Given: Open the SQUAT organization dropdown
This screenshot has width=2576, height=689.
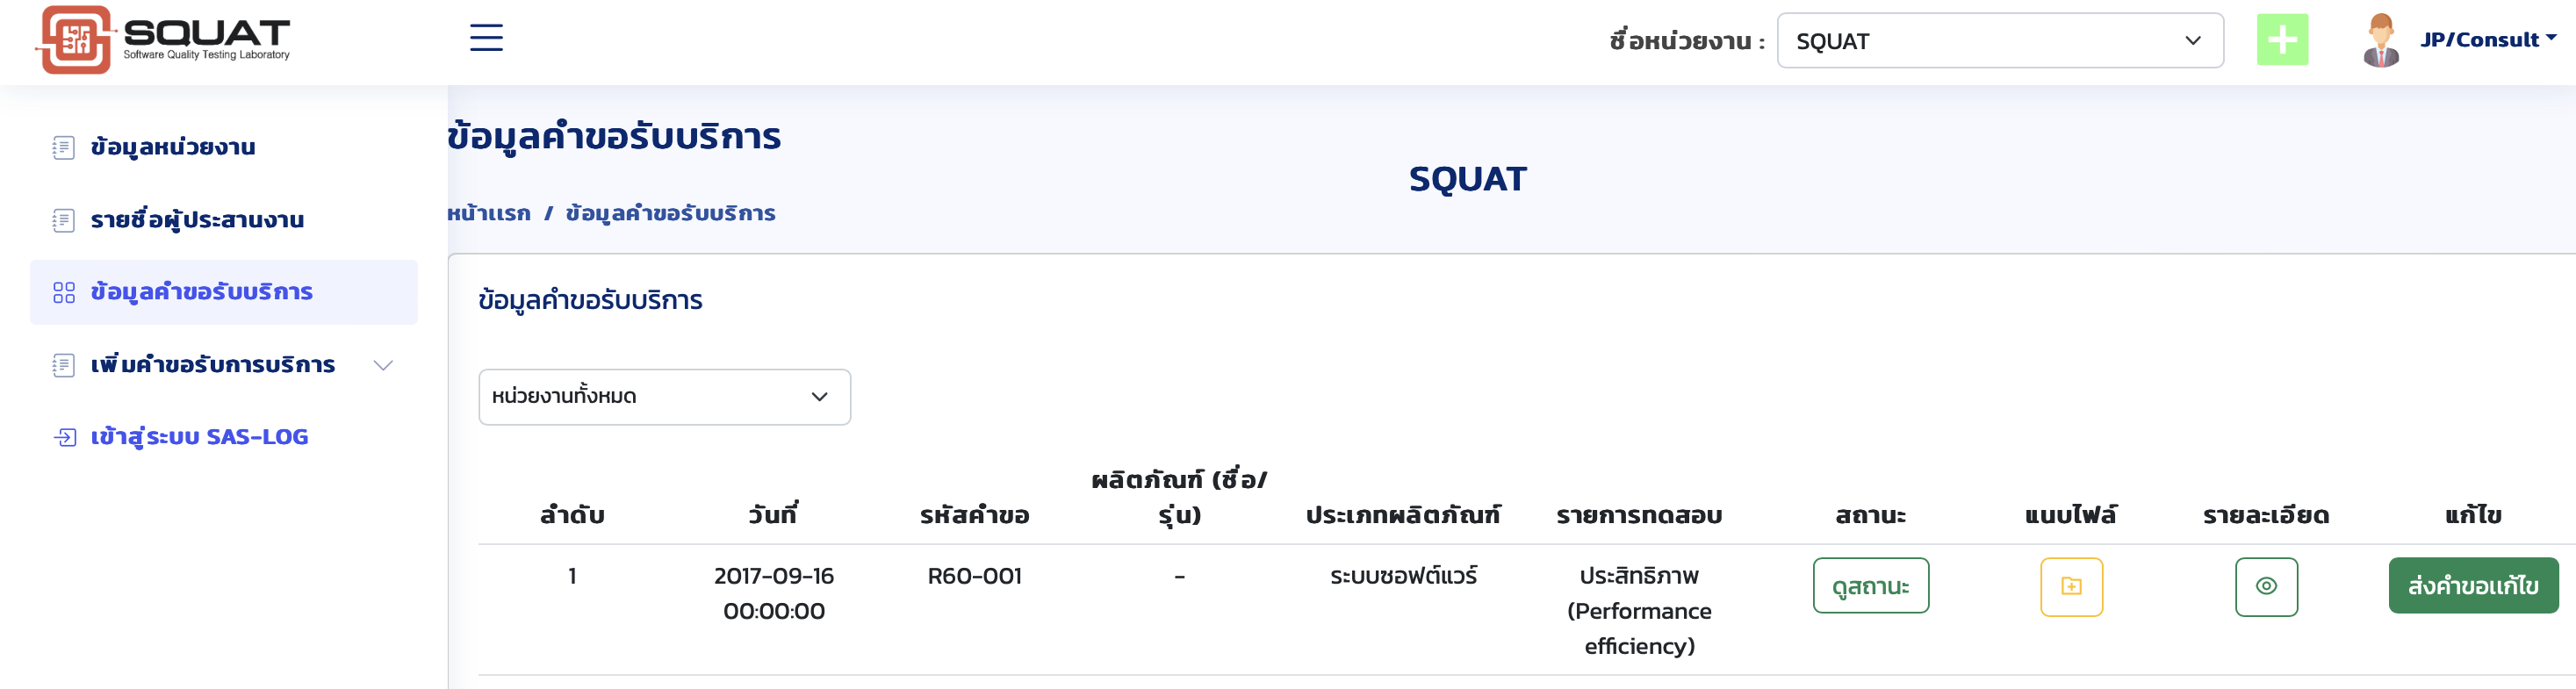Looking at the screenshot, I should [1999, 41].
